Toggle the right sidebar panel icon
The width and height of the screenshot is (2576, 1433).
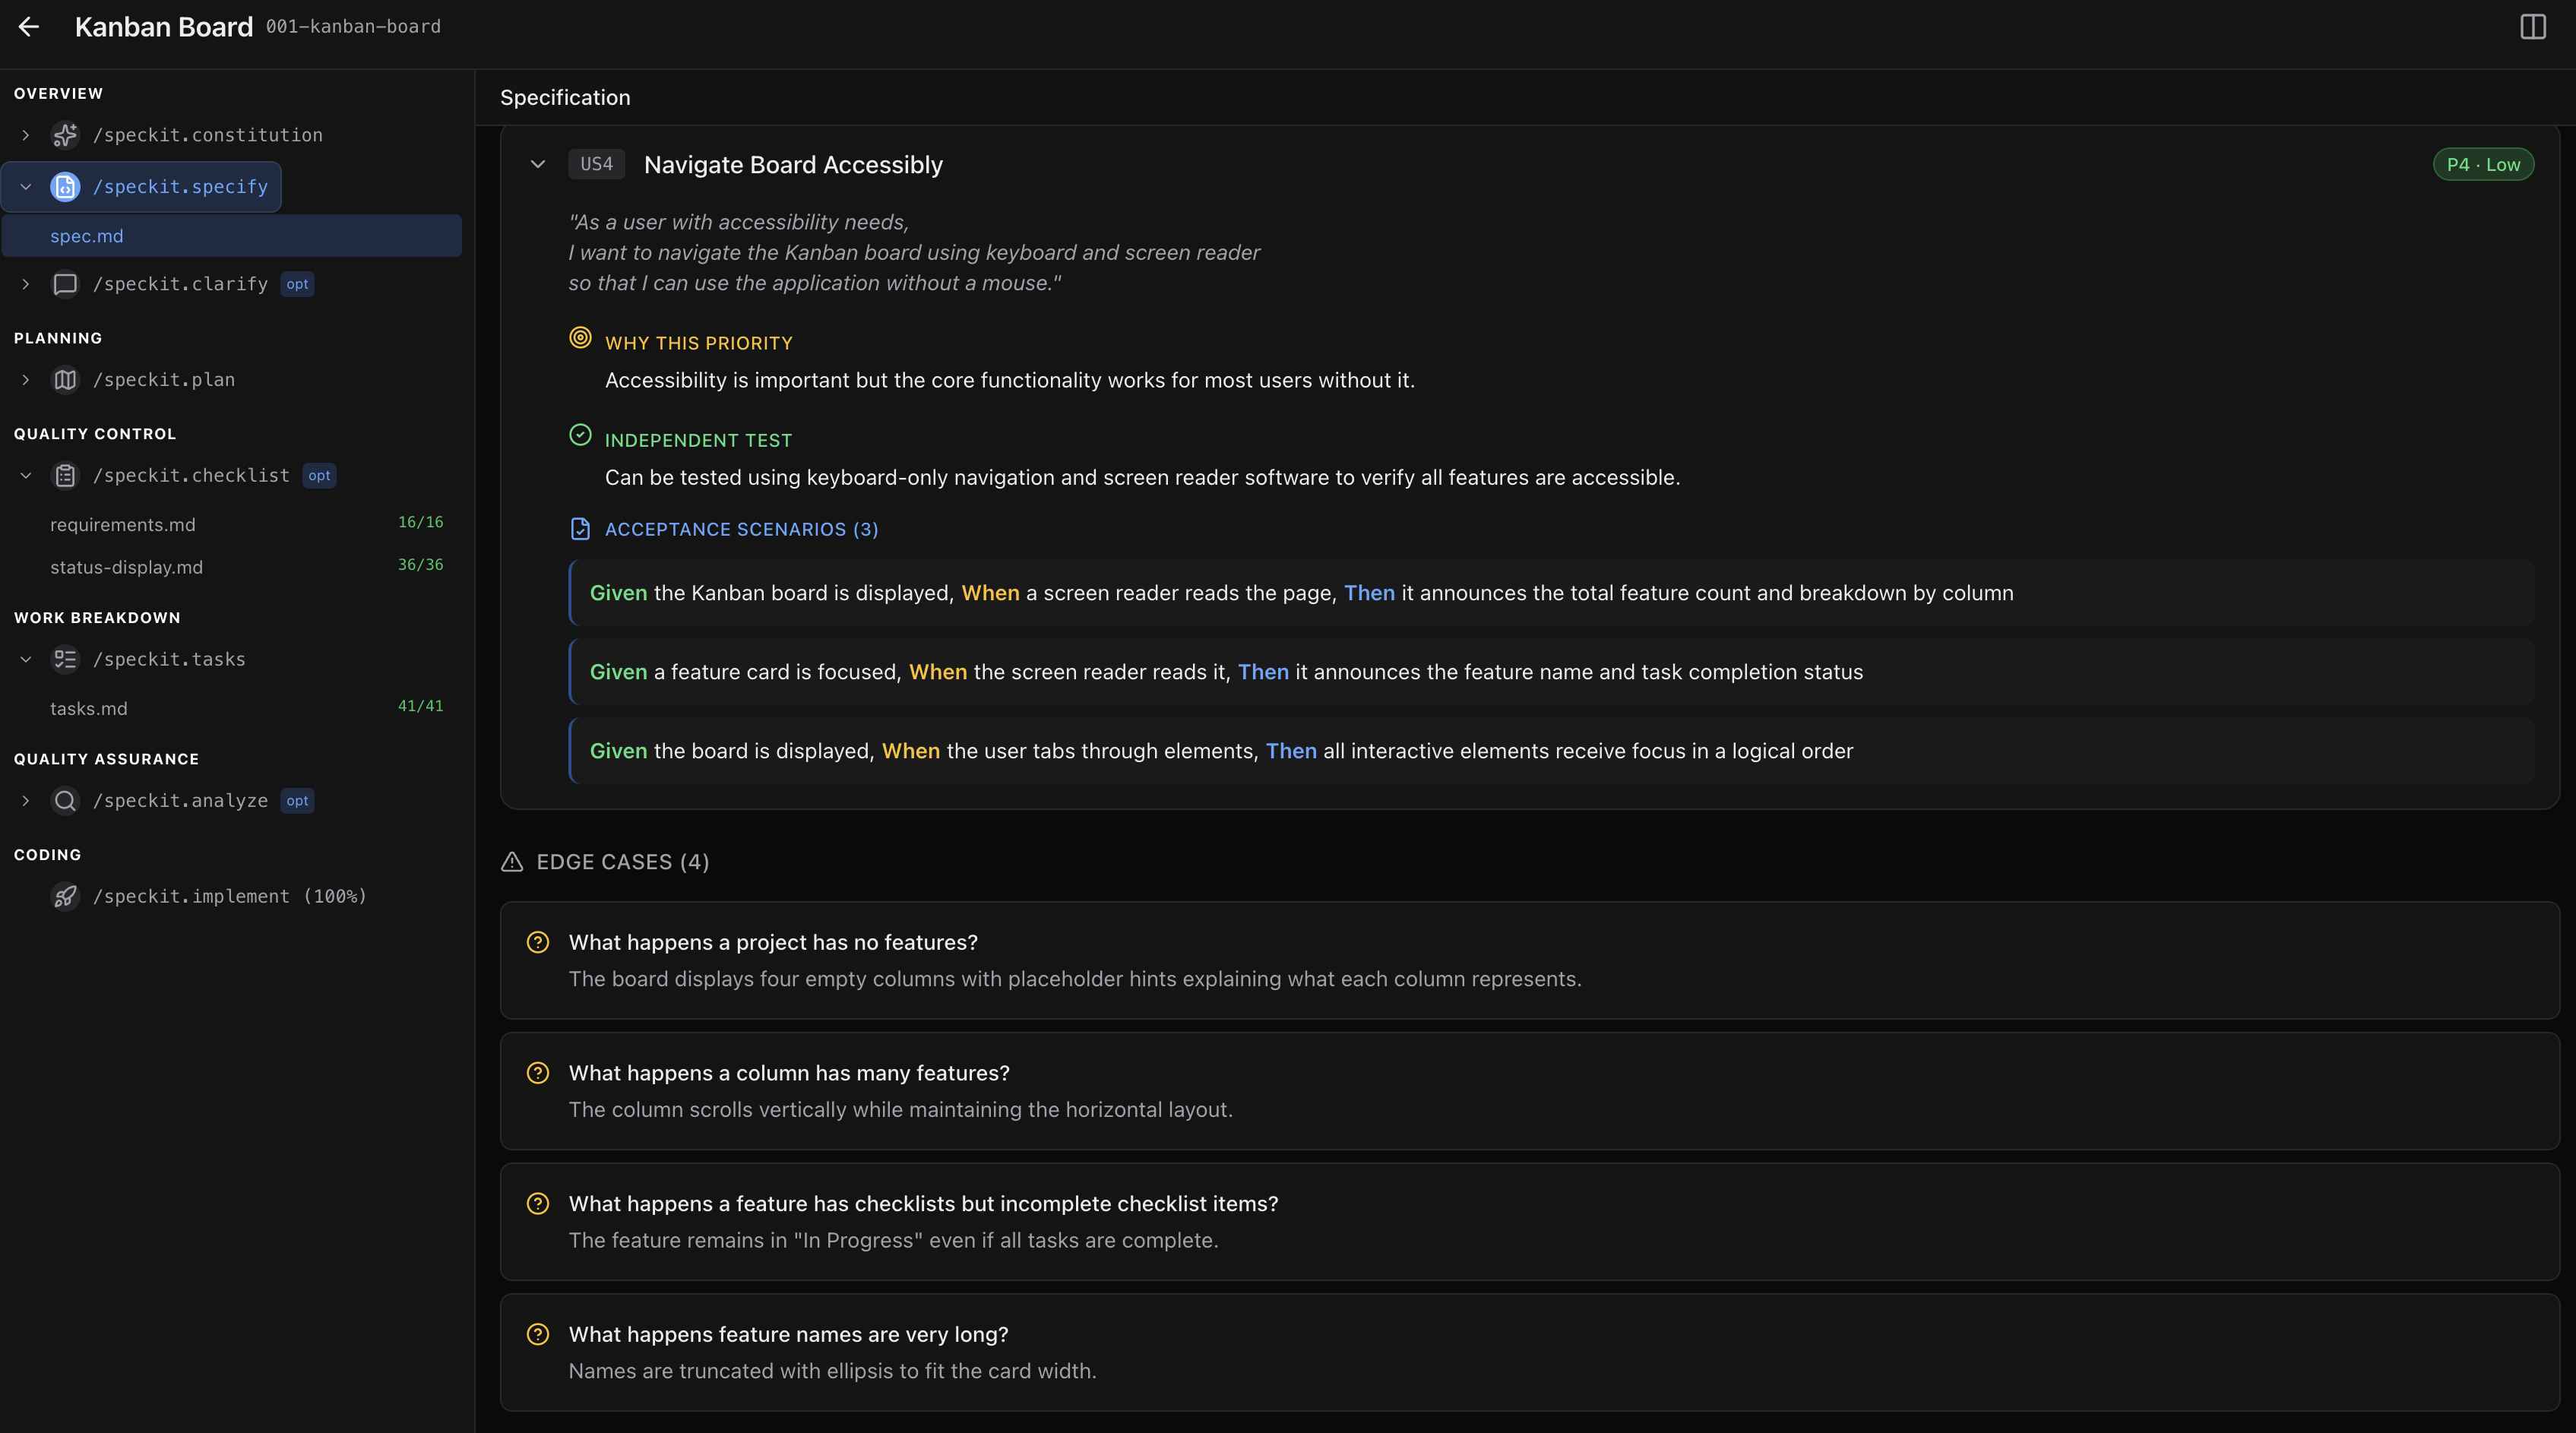(2532, 27)
